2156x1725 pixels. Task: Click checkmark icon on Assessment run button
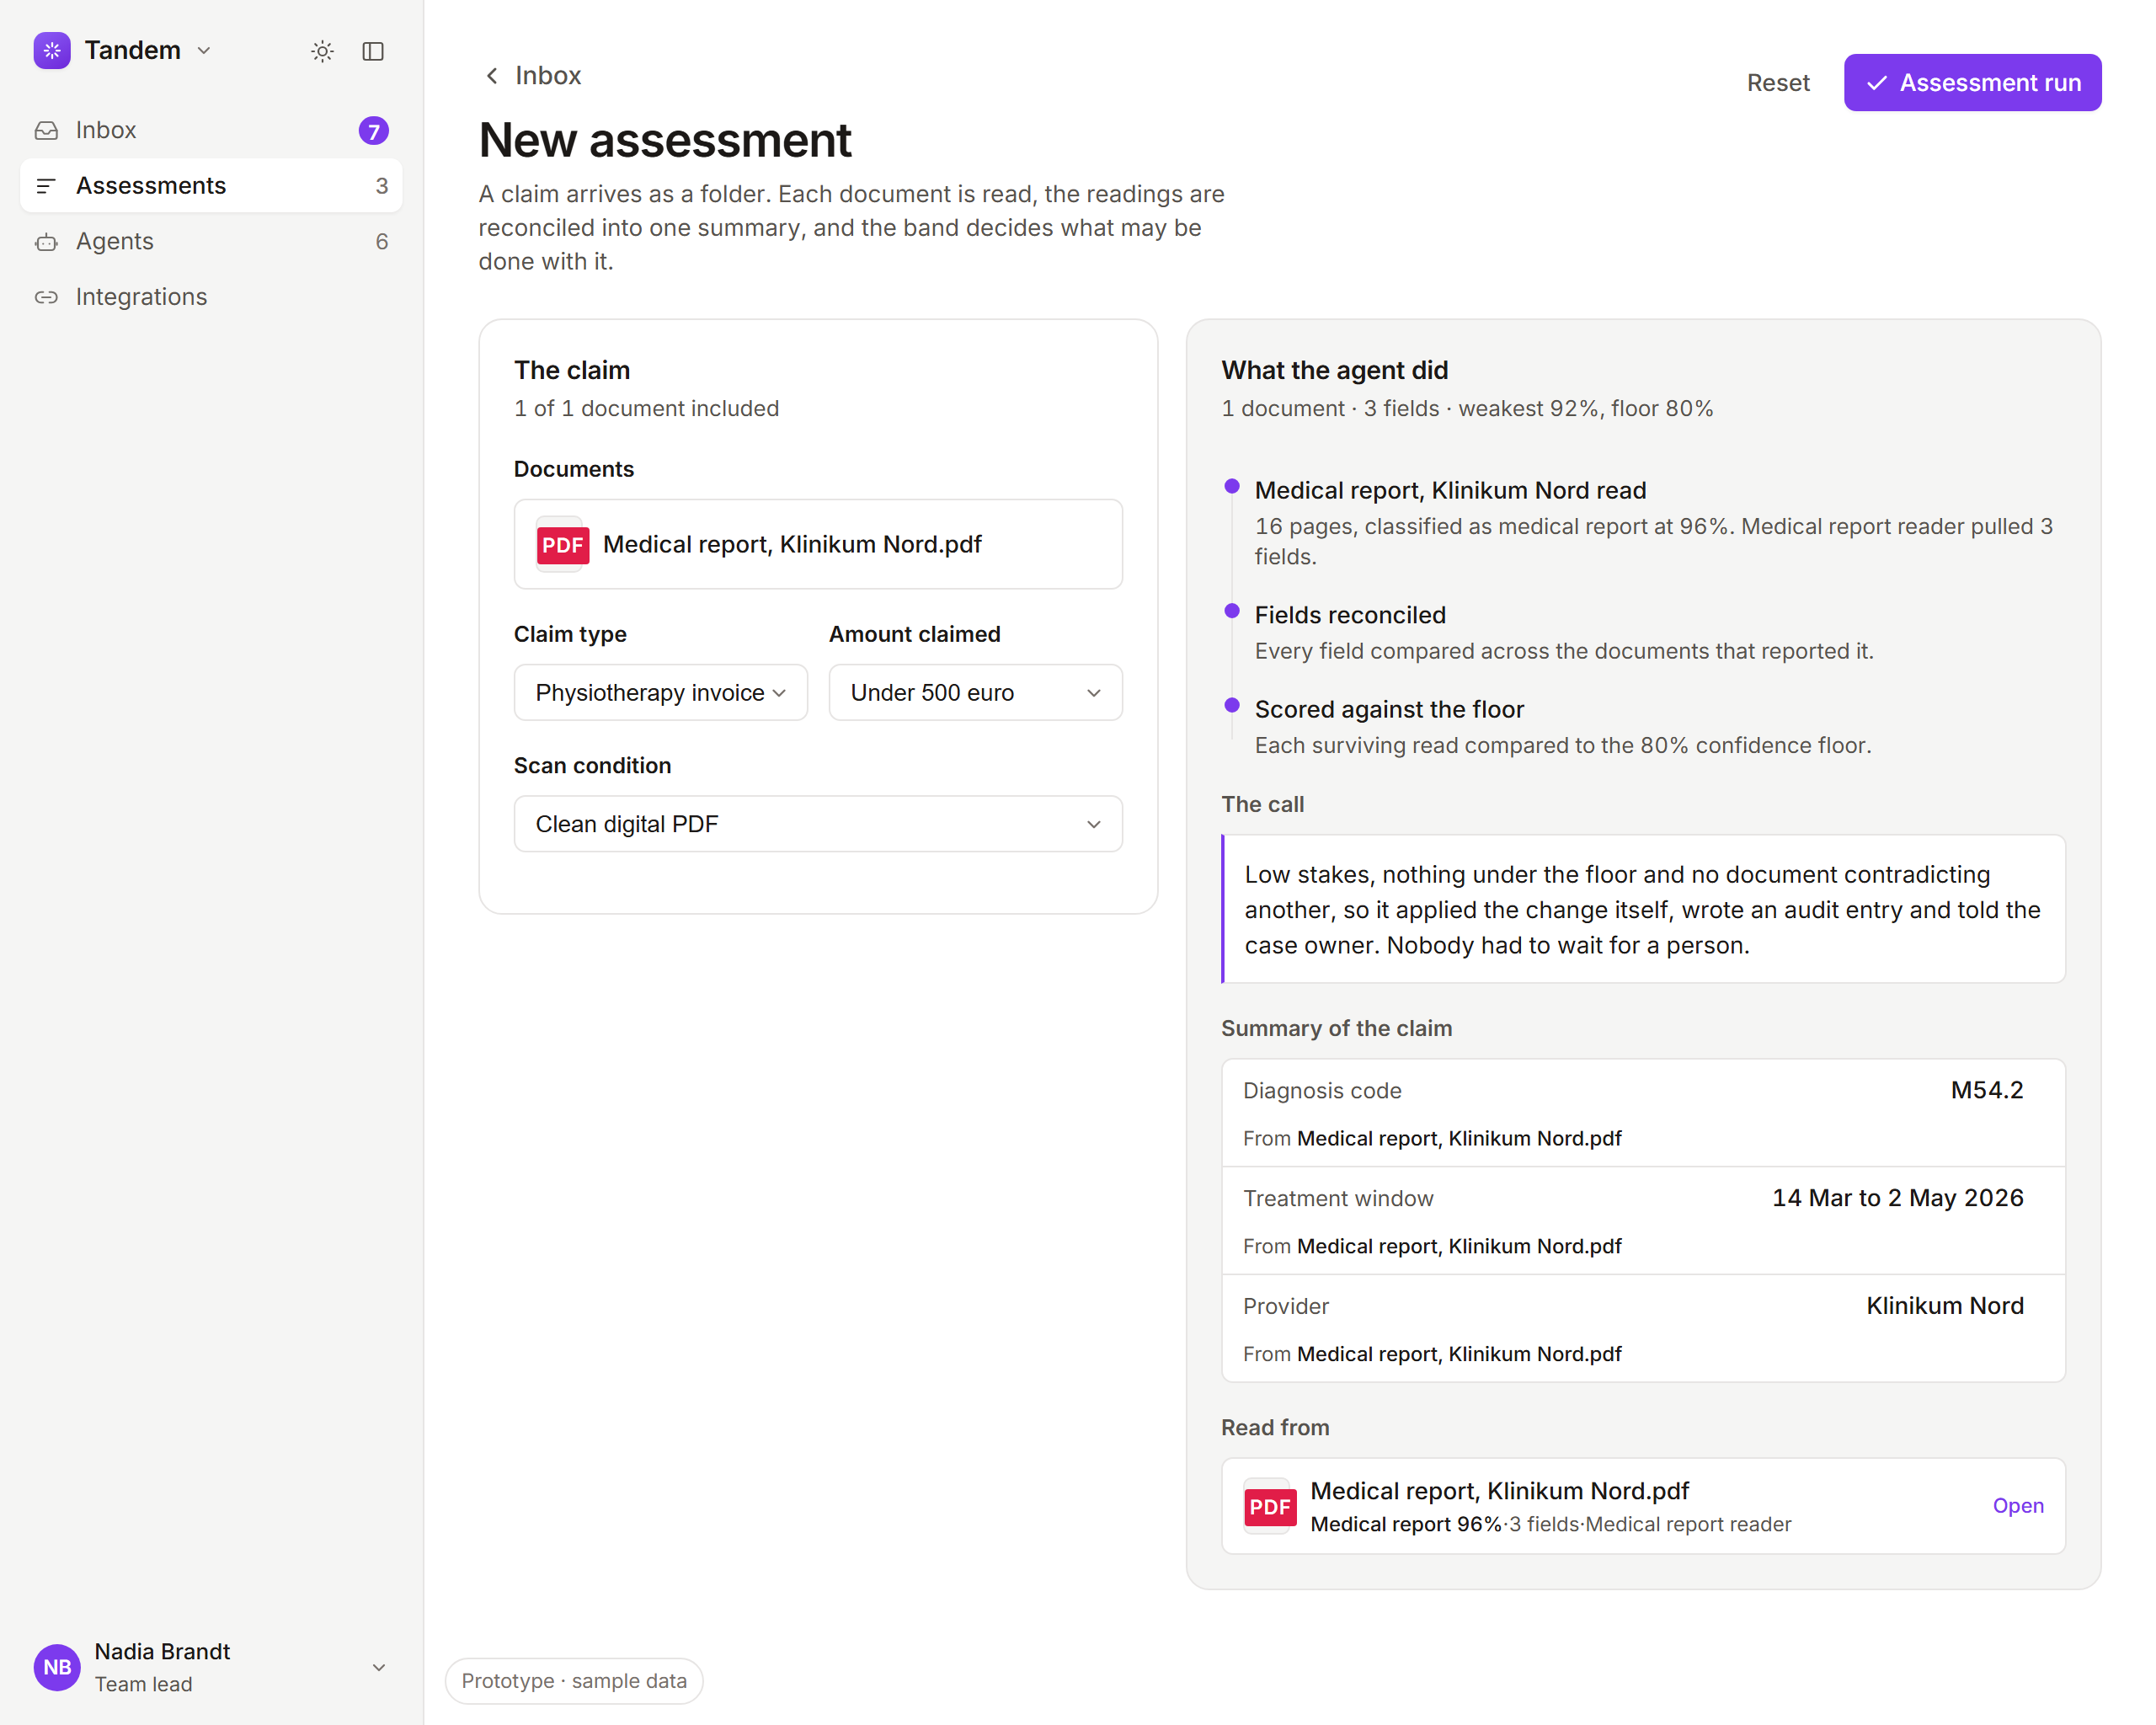1877,83
